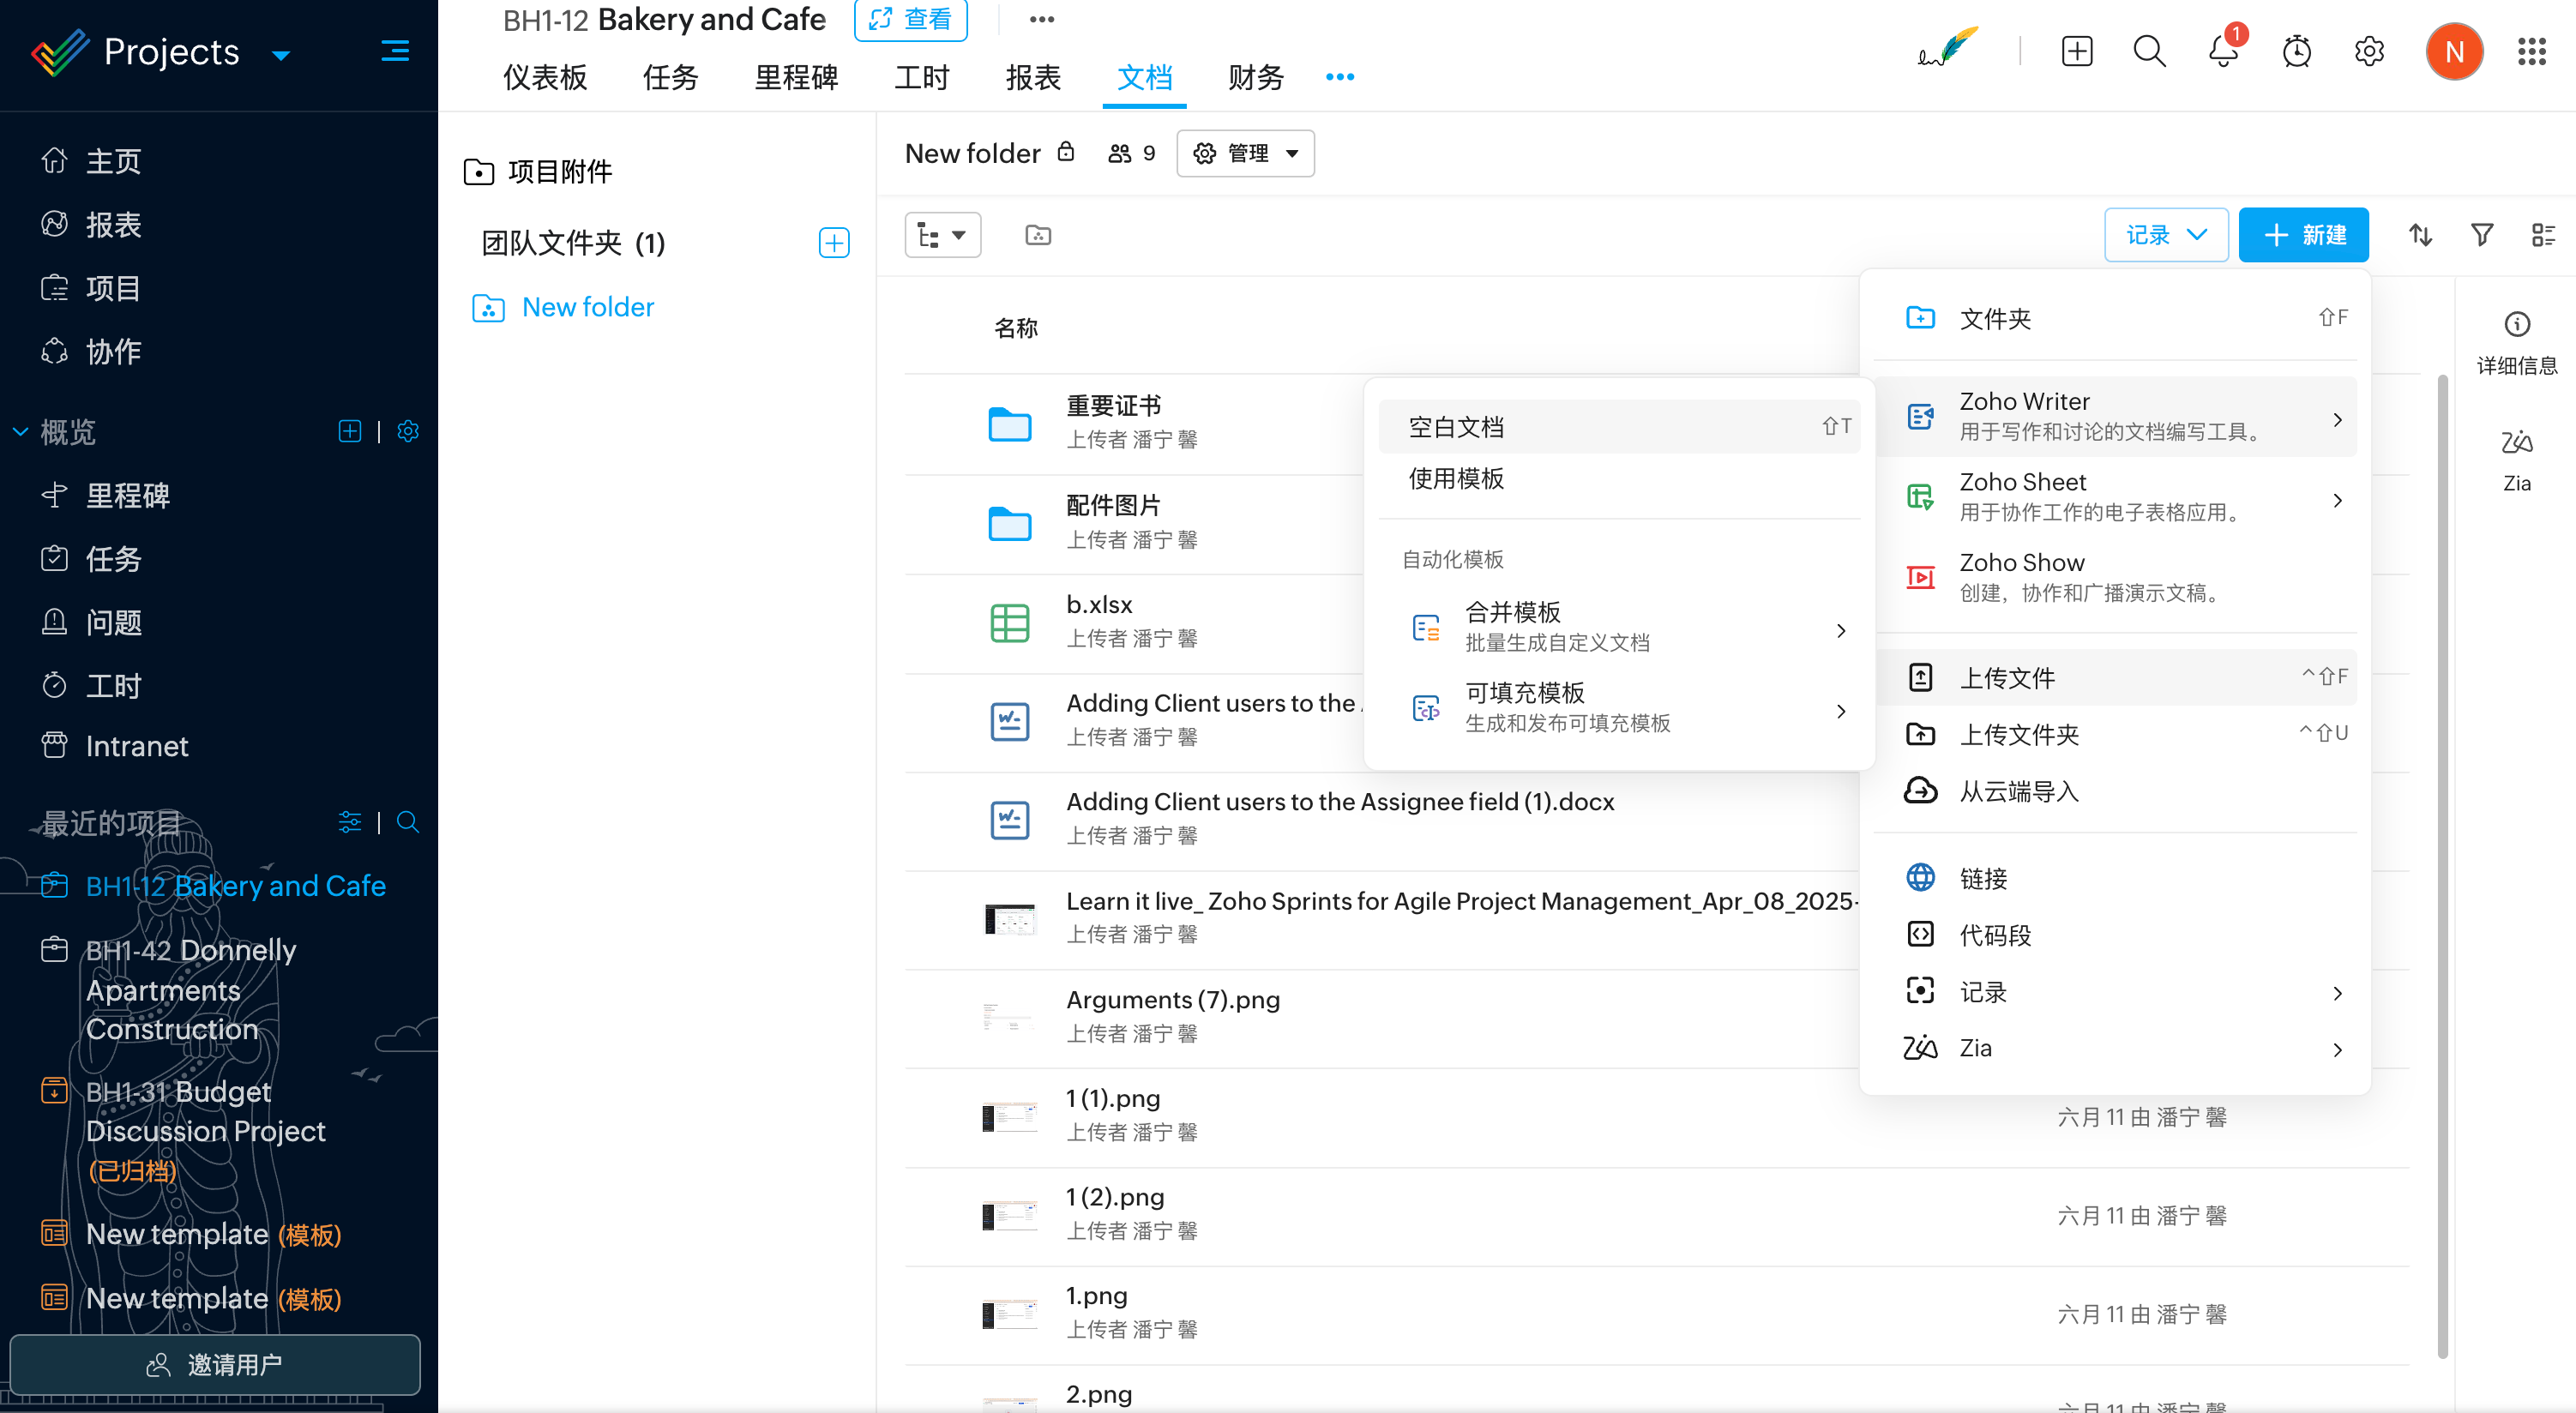Open the apps grid launcher icon
The image size is (2576, 1413).
point(2531,51)
